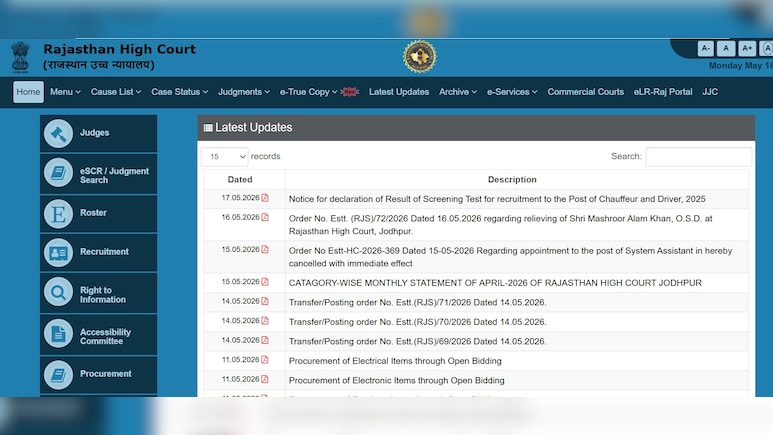Screen dimensions: 773x435
Task: Open PDF for Electronic Items procurement
Action: pos(265,379)
